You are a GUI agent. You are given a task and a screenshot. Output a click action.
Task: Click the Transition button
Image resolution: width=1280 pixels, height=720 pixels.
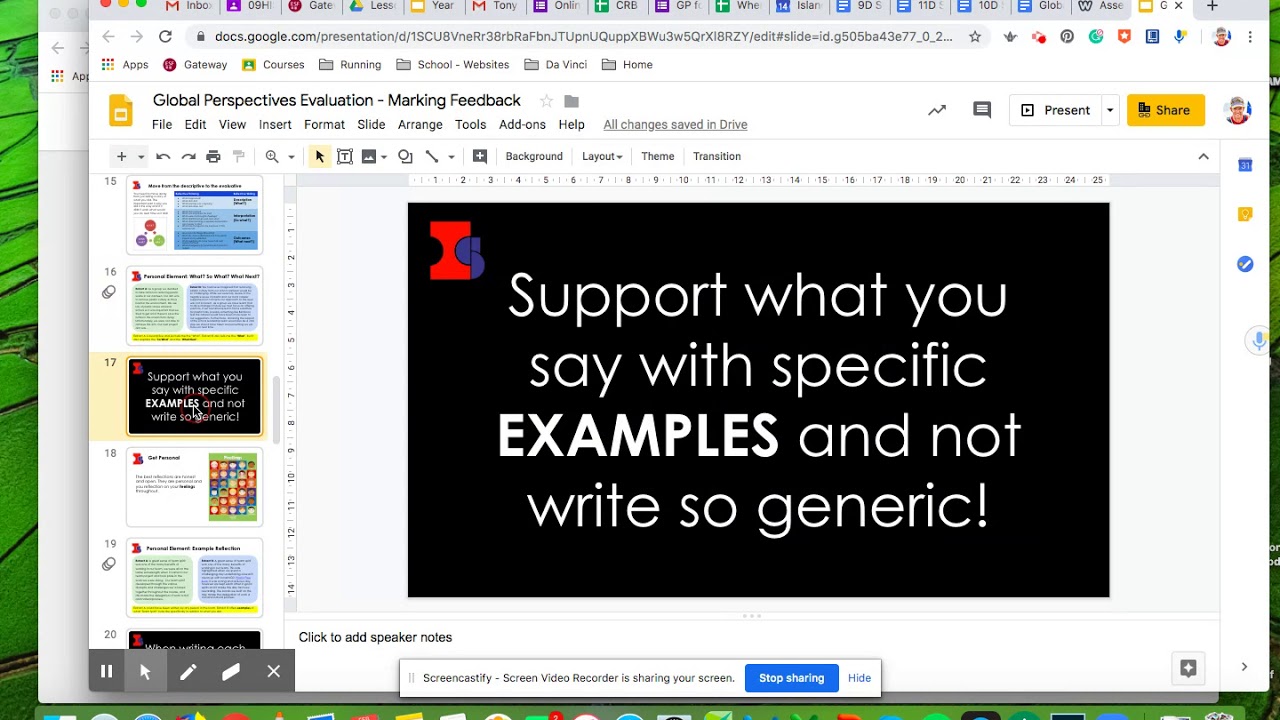717,156
